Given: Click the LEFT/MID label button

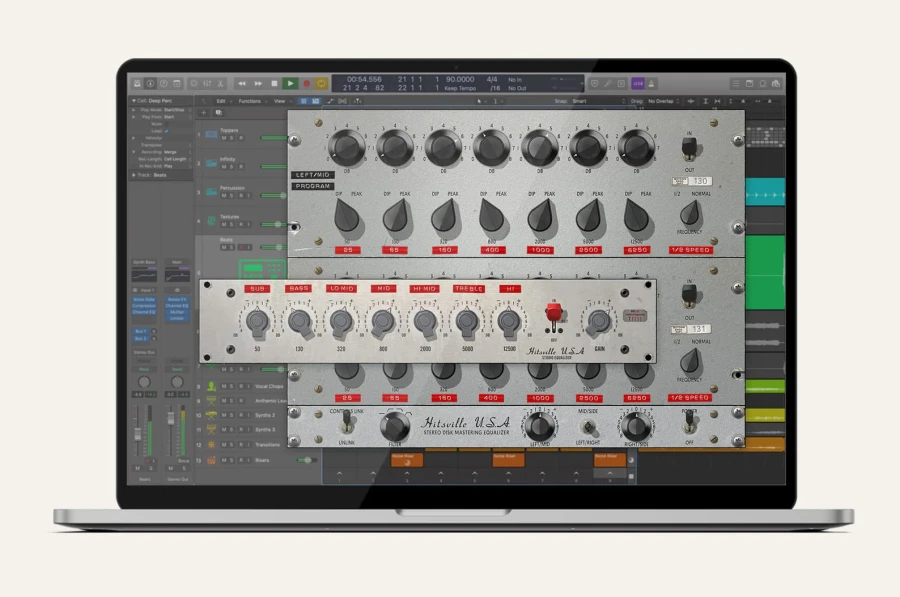Looking at the screenshot, I should tap(313, 175).
